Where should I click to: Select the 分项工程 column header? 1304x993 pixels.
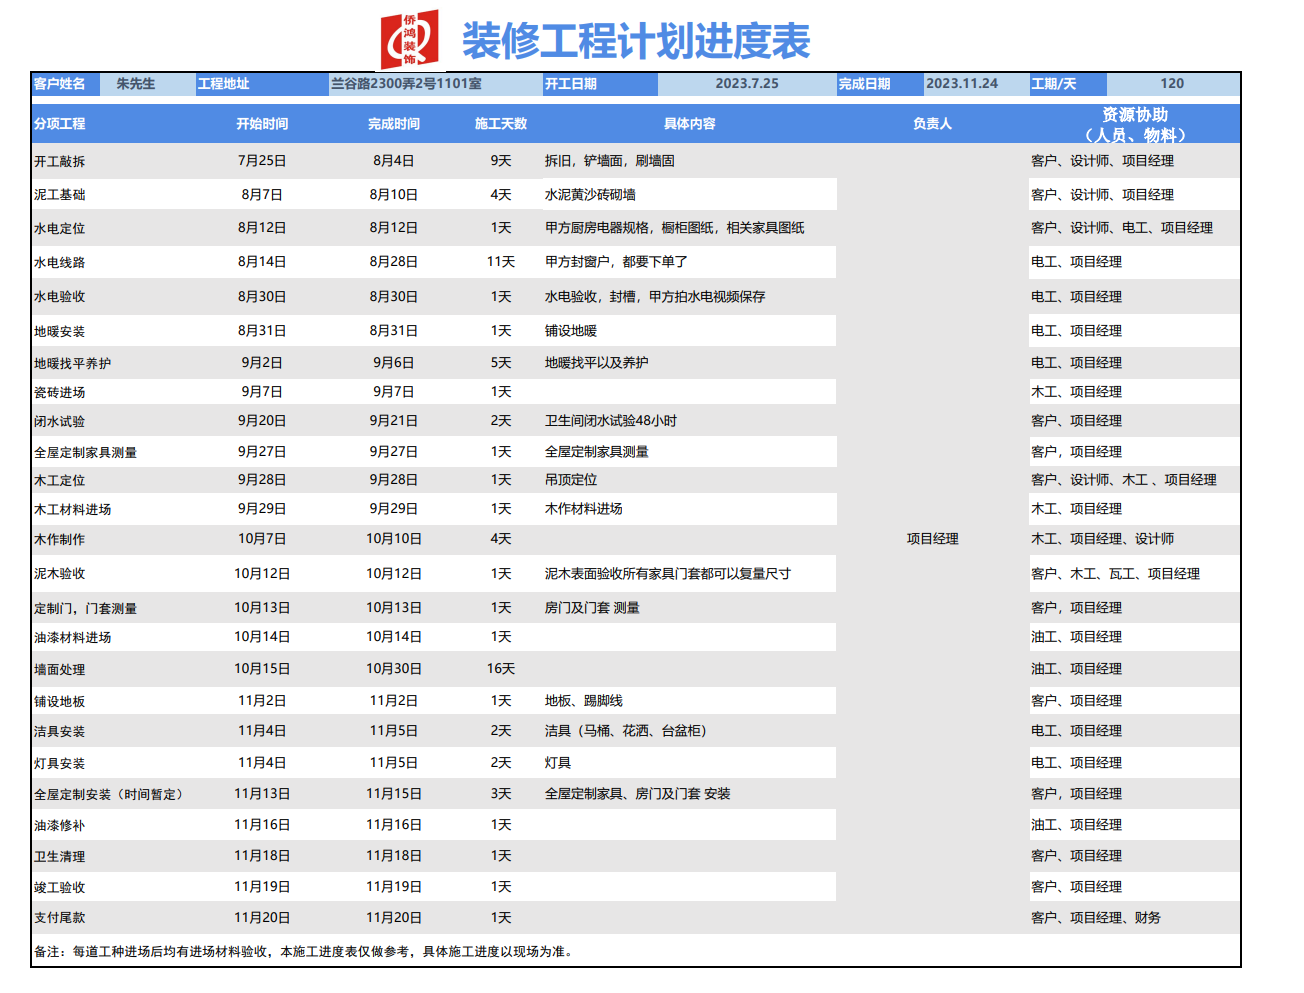click(x=60, y=124)
